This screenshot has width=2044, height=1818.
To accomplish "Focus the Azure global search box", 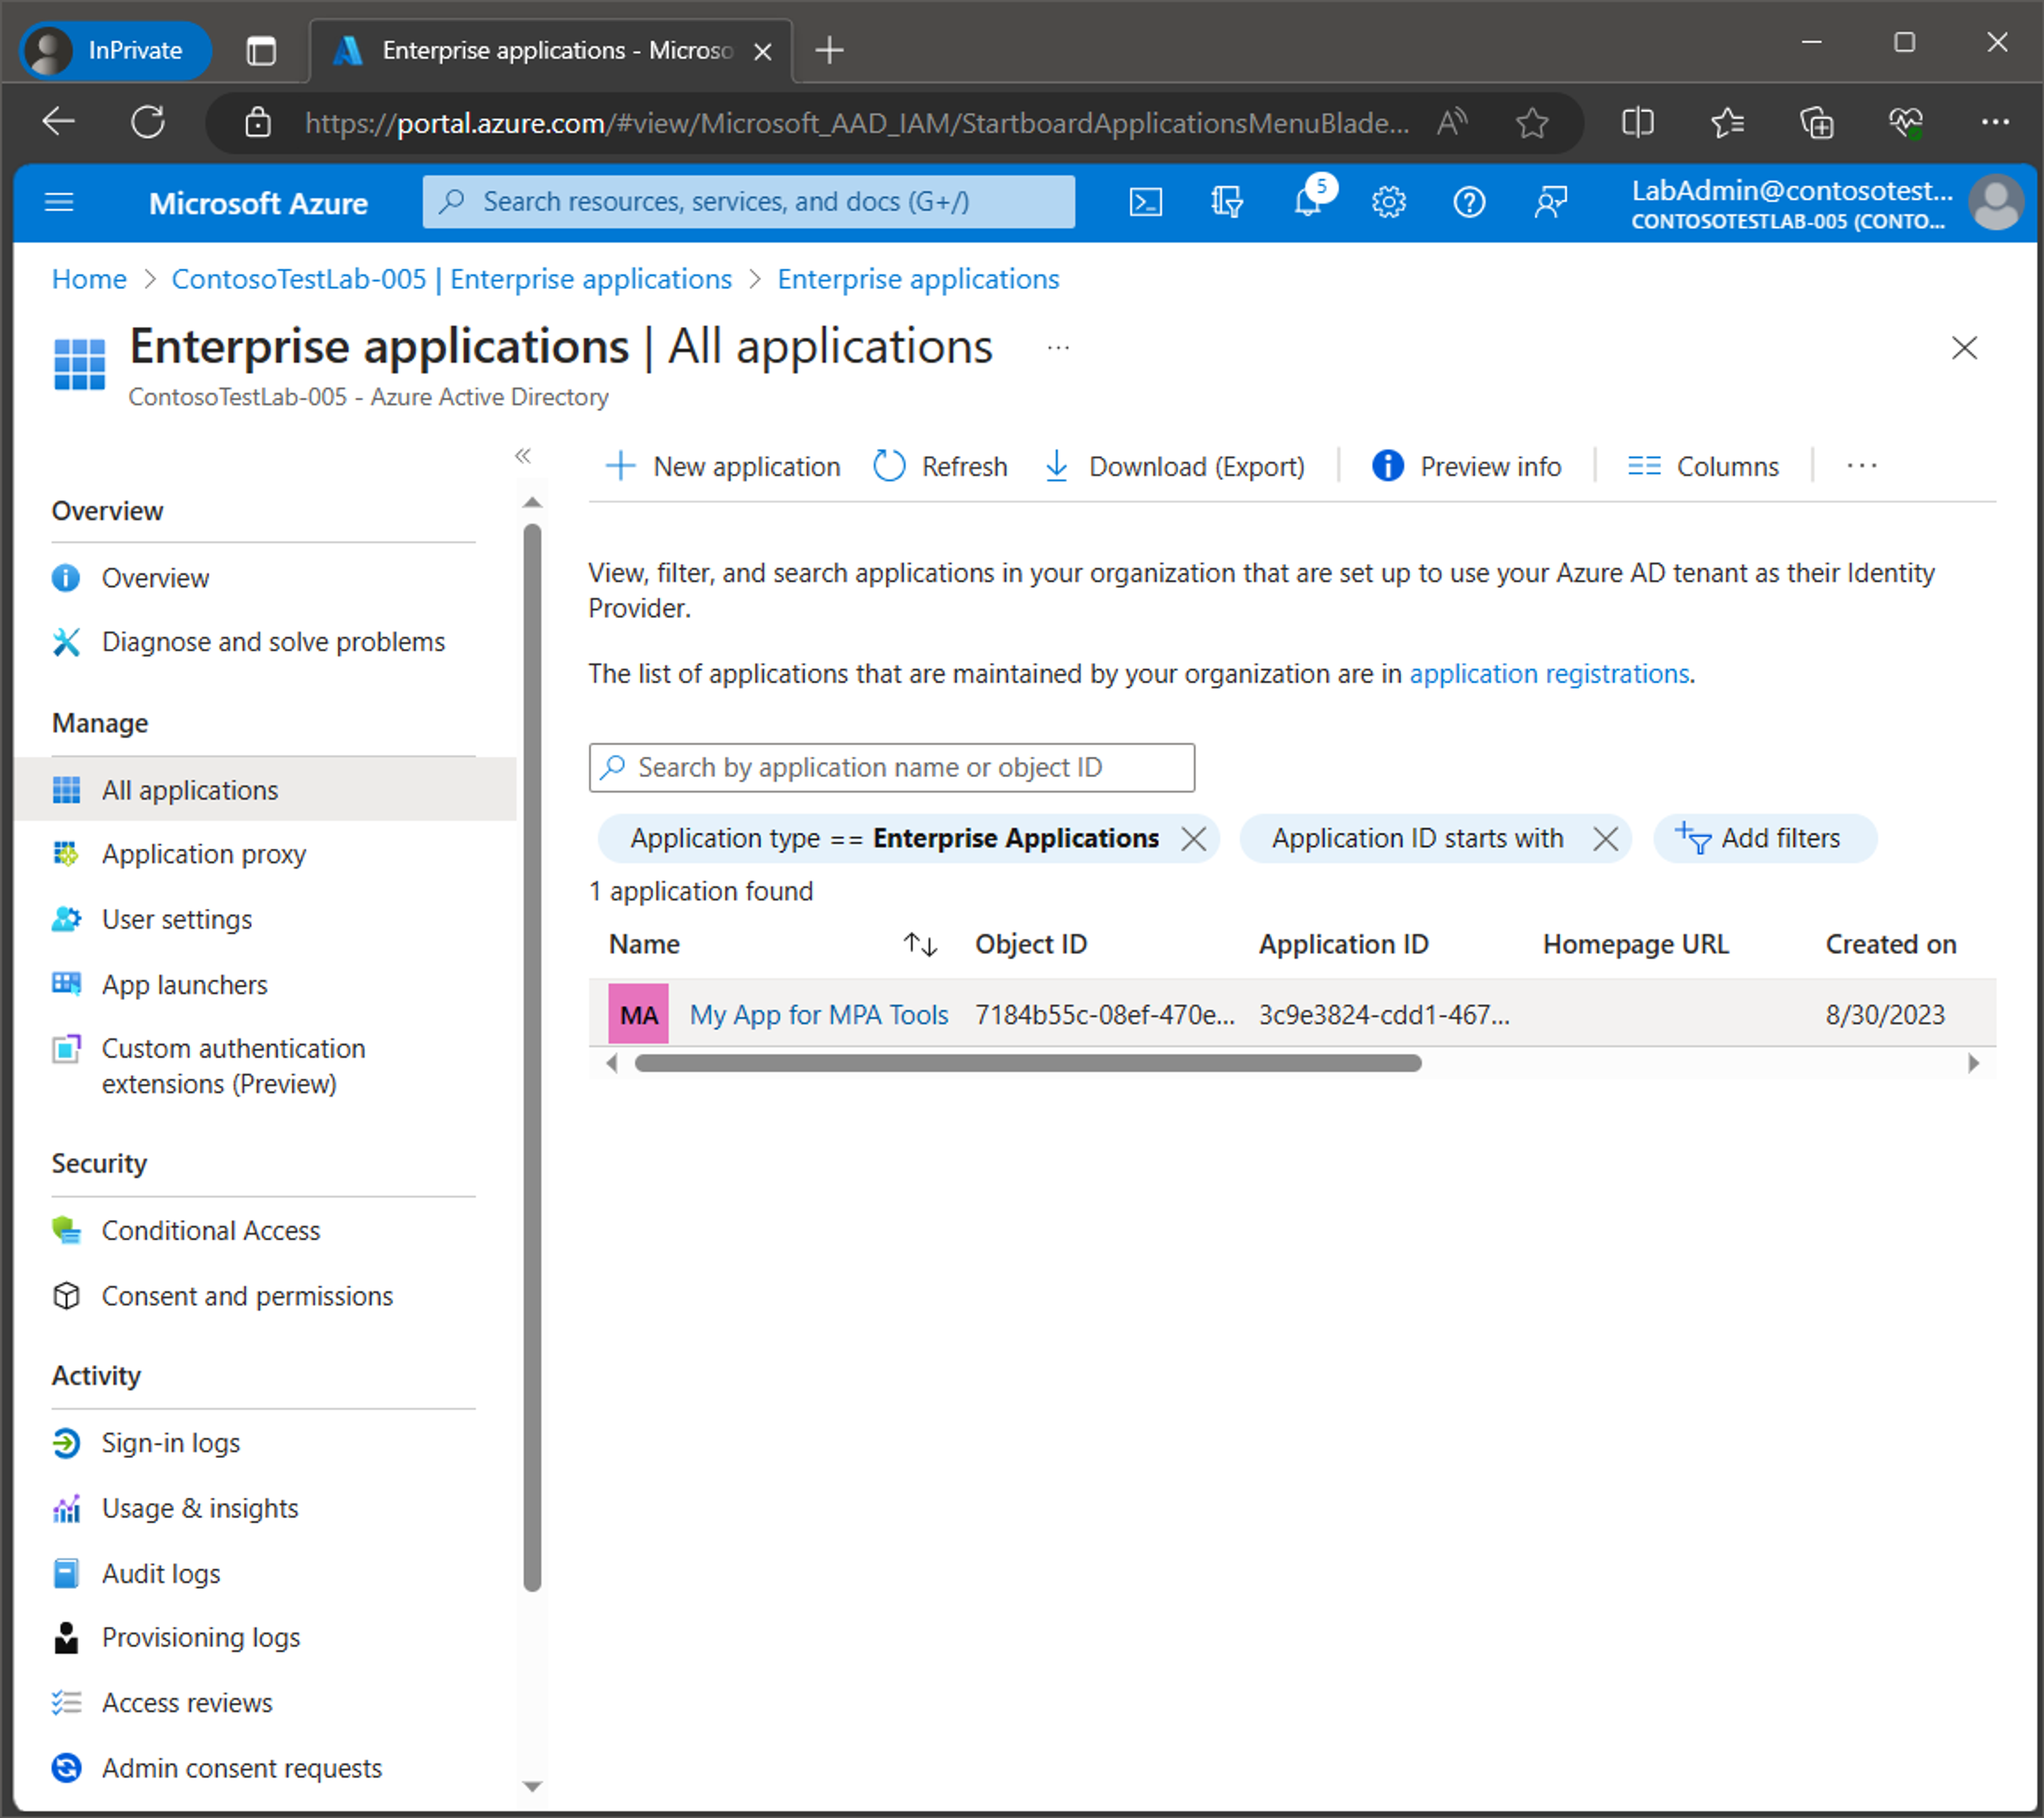I will pyautogui.click(x=748, y=202).
